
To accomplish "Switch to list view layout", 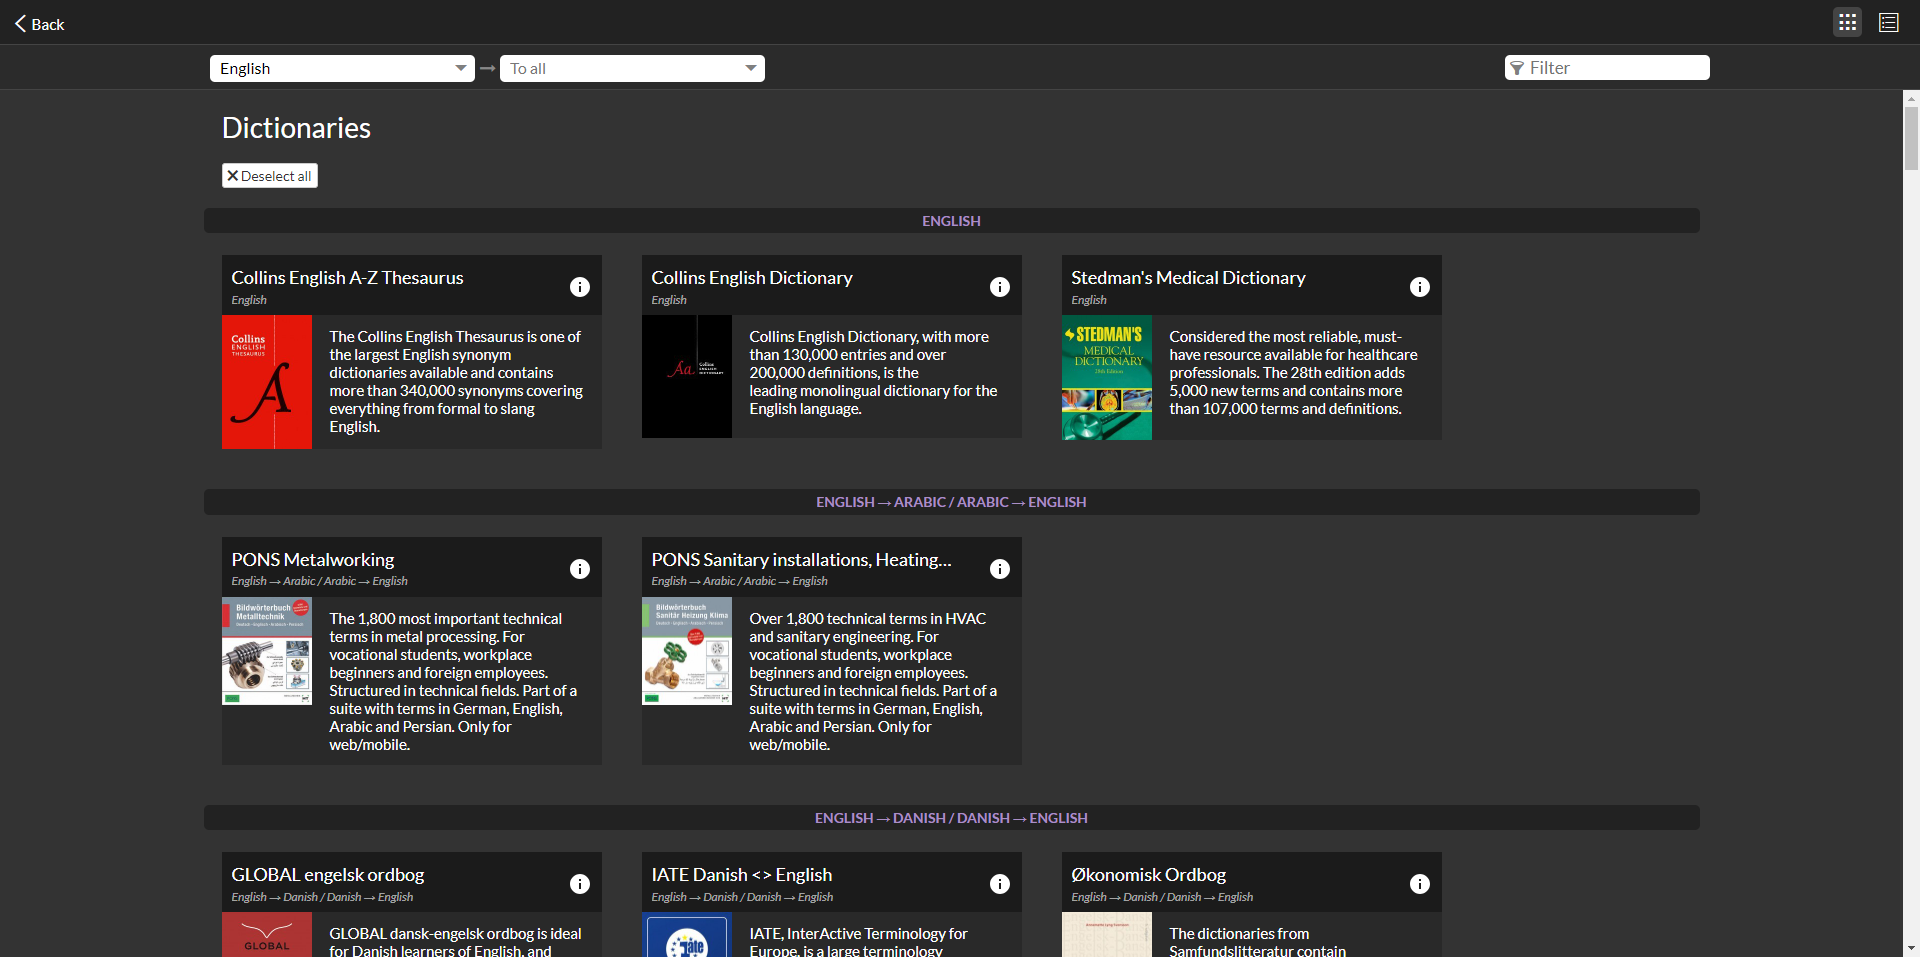I will pos(1888,22).
